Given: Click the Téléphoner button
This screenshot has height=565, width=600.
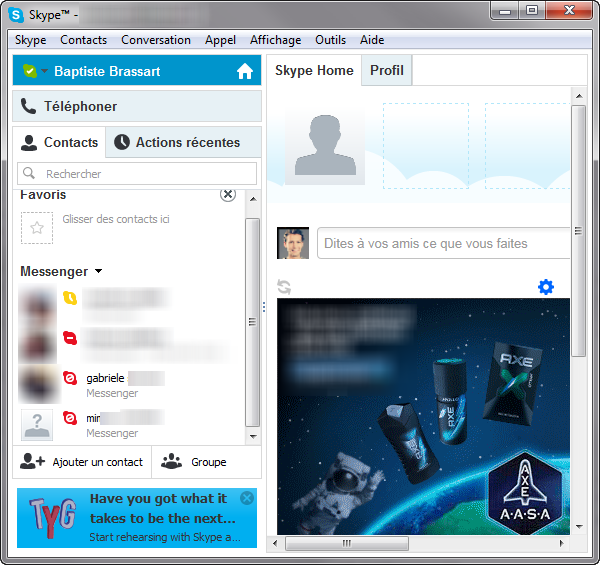Looking at the screenshot, I should 137,106.
